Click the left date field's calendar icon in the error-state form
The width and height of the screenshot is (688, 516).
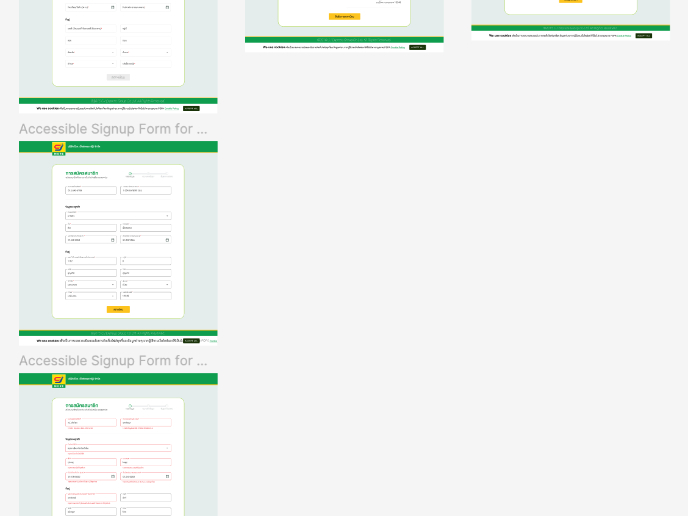(x=112, y=477)
